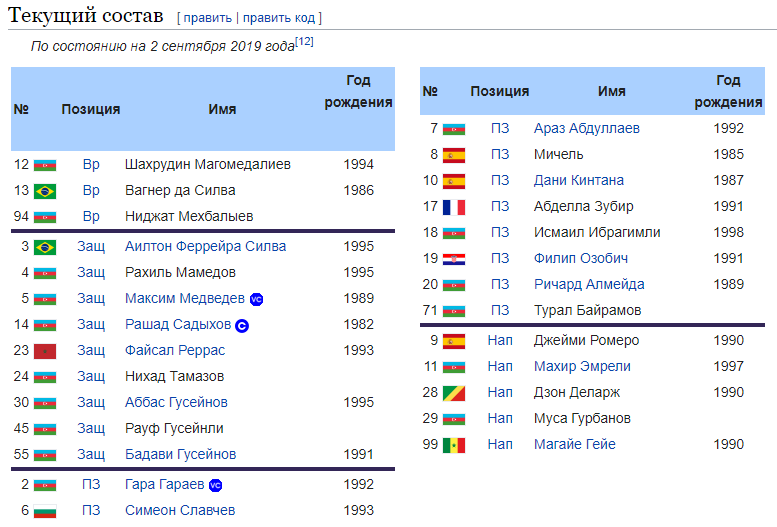Click the French flag next to Абделла Зубир

coord(454,207)
